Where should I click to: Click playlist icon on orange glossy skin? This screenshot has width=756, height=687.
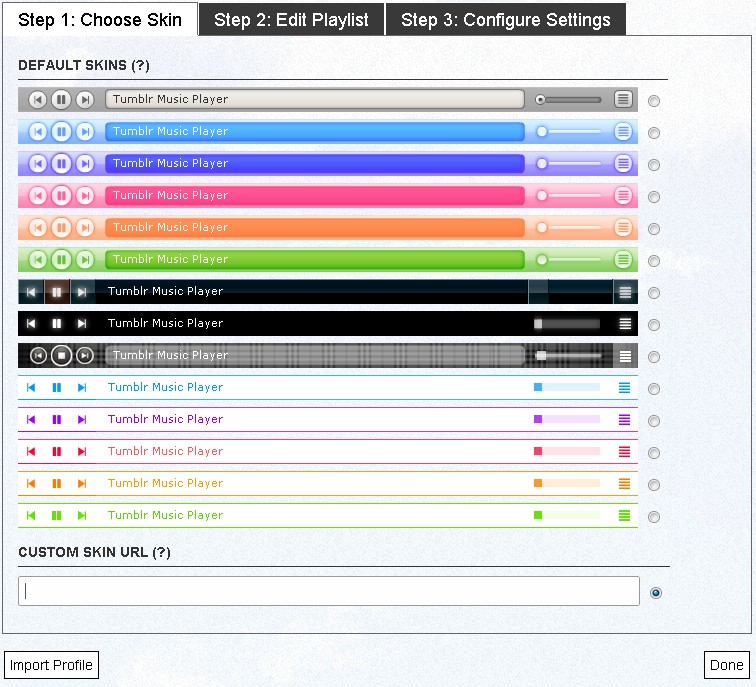pyautogui.click(x=623, y=228)
